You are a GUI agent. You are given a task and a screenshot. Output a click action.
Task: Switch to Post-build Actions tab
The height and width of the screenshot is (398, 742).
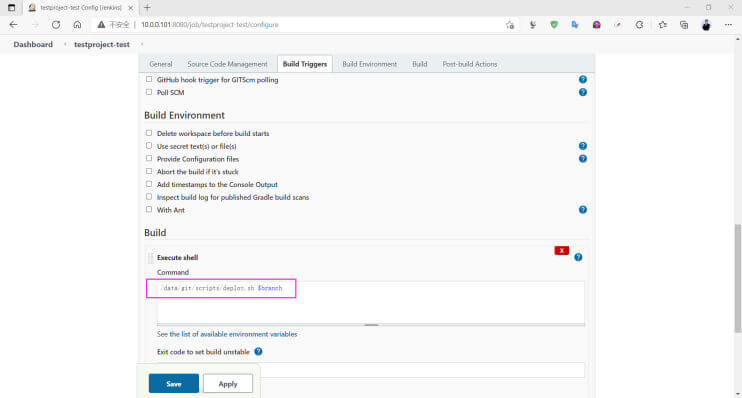click(469, 64)
